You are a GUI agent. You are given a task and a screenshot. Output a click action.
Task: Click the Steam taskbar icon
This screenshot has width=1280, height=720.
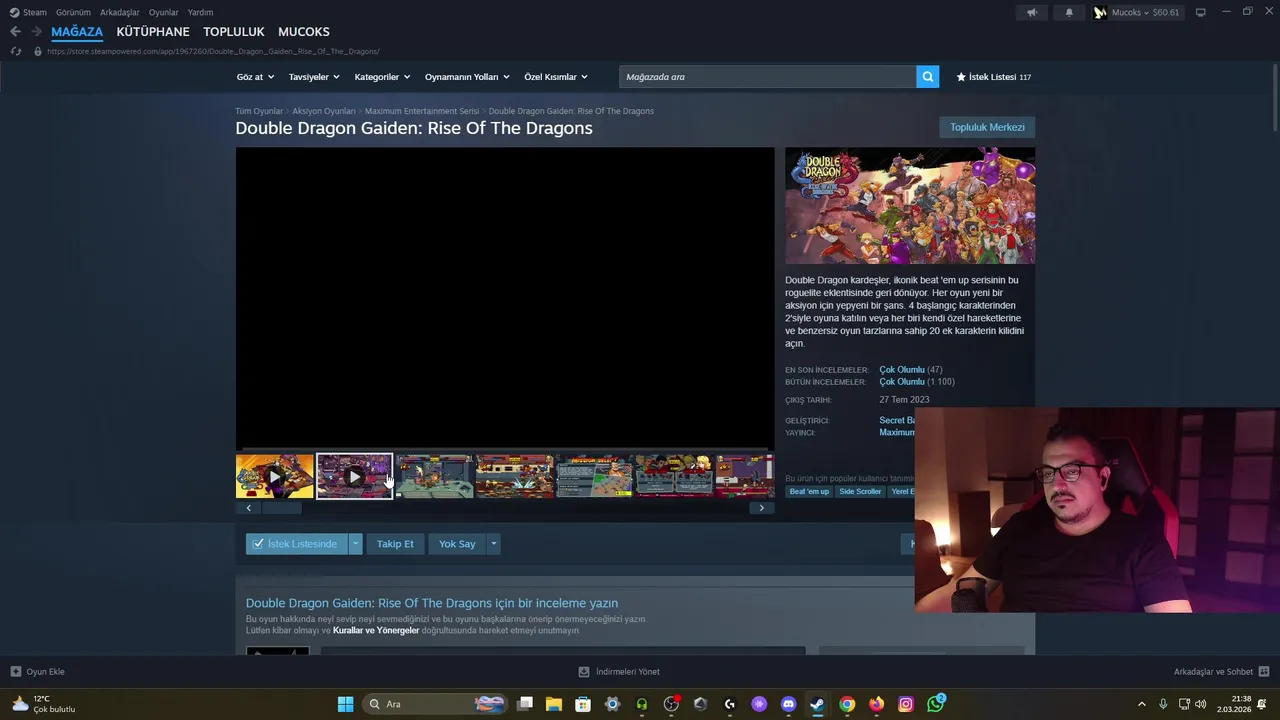[x=817, y=704]
